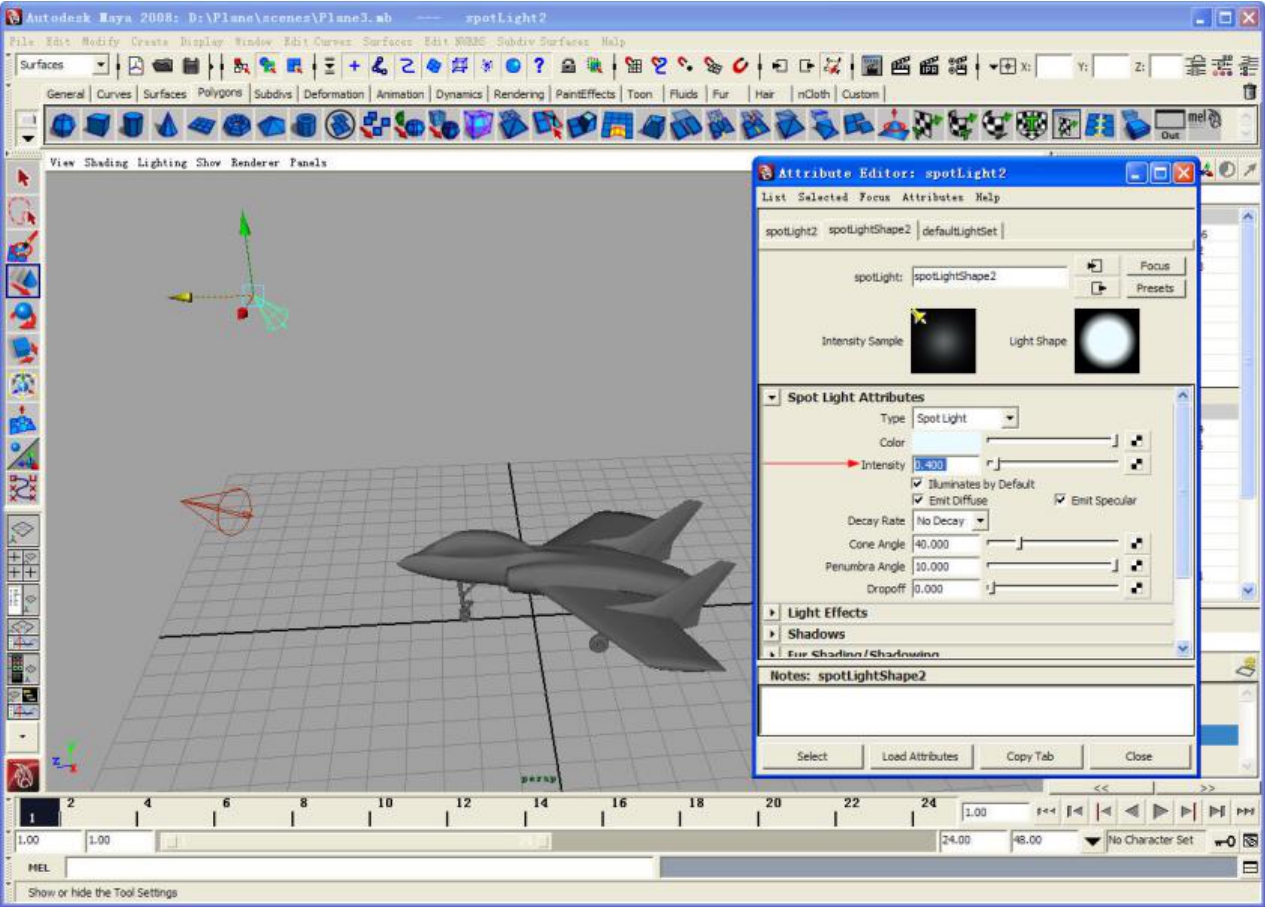Collapse the Spot Light Attributes section
The width and height of the screenshot is (1265, 907).
[772, 398]
